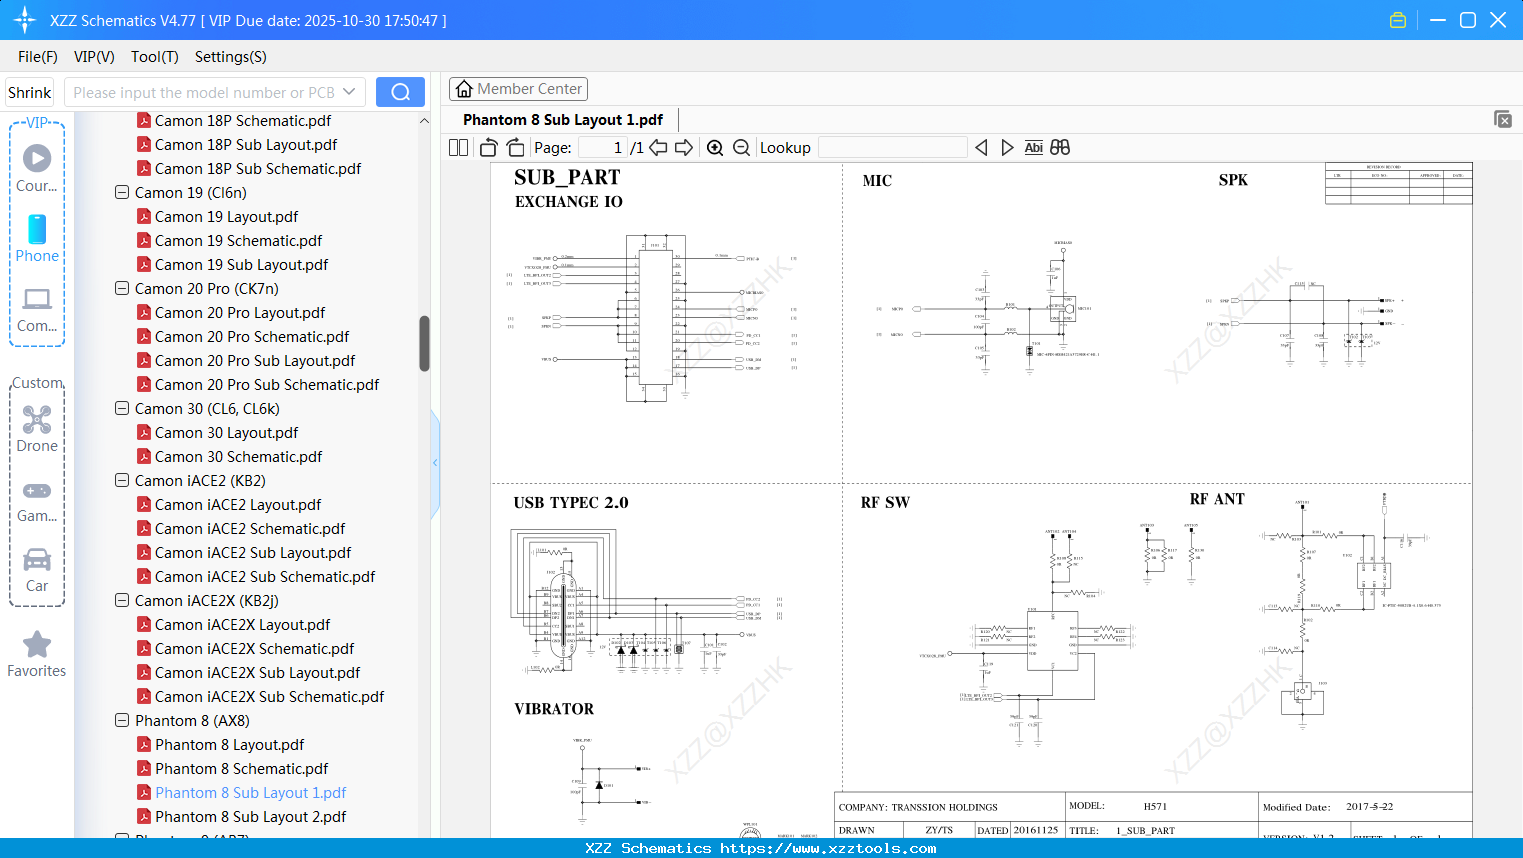Rotate the page clockwise

click(514, 146)
